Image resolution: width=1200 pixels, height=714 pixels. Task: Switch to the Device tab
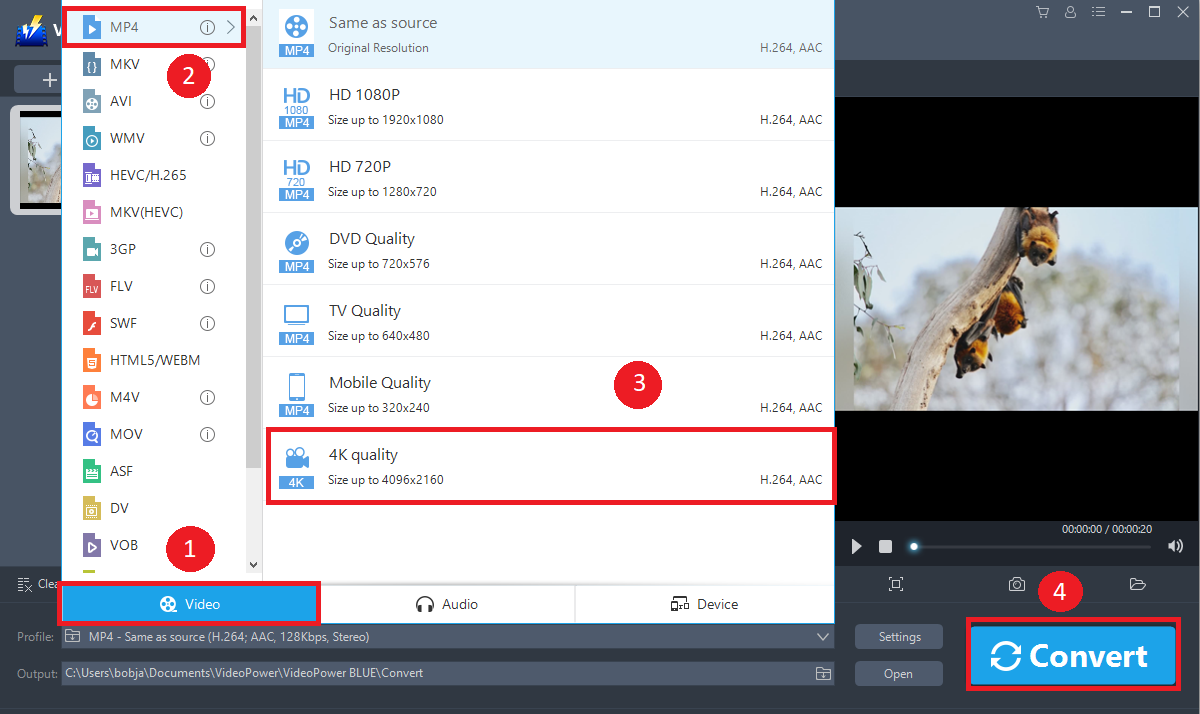point(704,604)
